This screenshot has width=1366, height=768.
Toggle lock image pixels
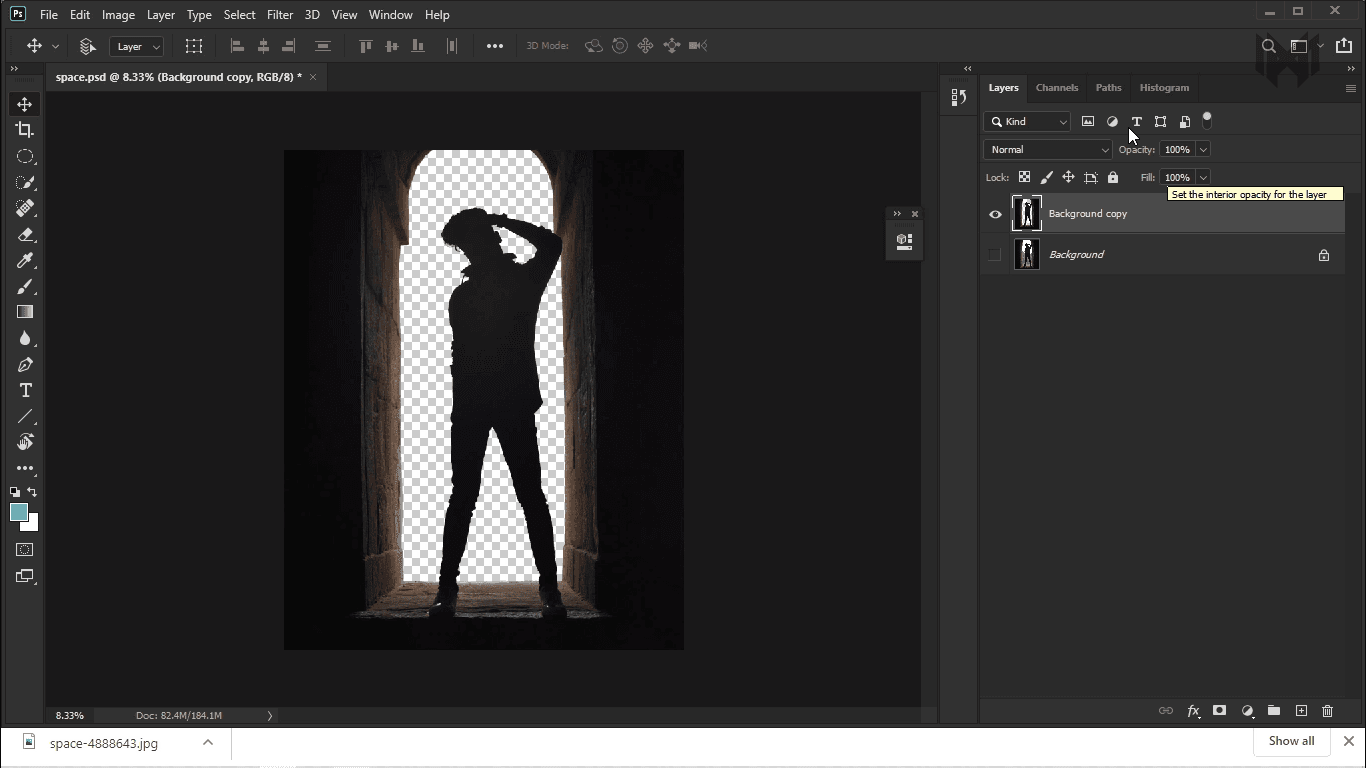pyautogui.click(x=1046, y=177)
